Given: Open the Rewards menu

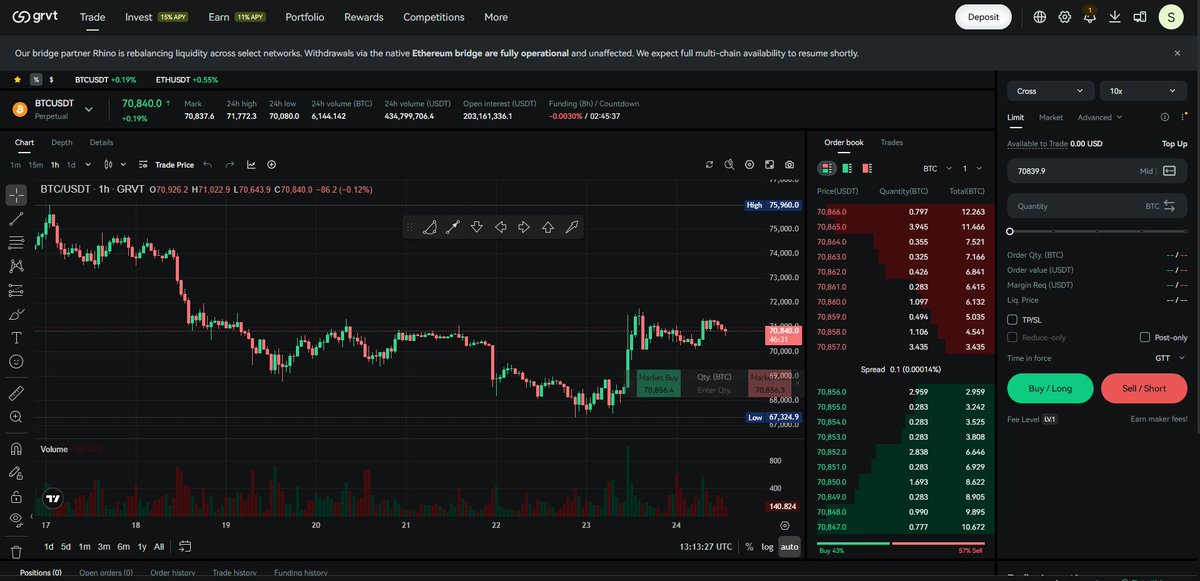Looking at the screenshot, I should point(363,17).
